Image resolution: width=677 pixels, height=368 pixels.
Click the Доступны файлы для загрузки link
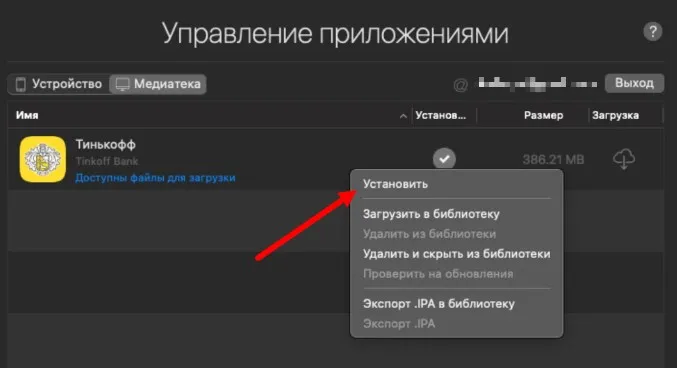pos(155,178)
